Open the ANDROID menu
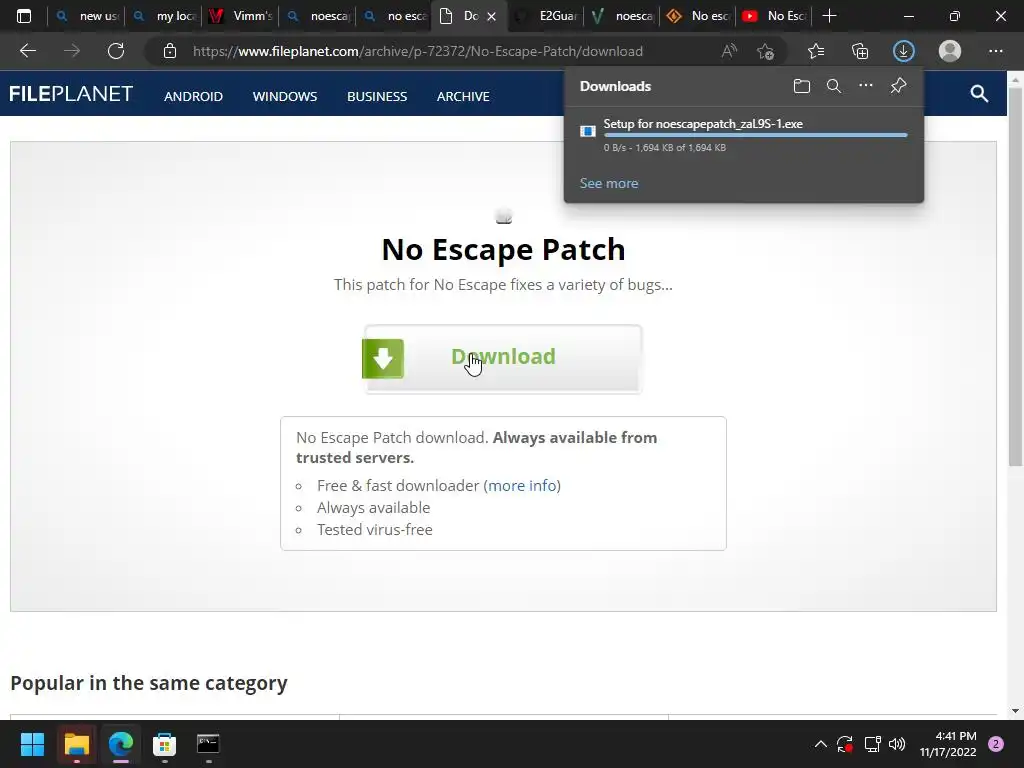 193,97
